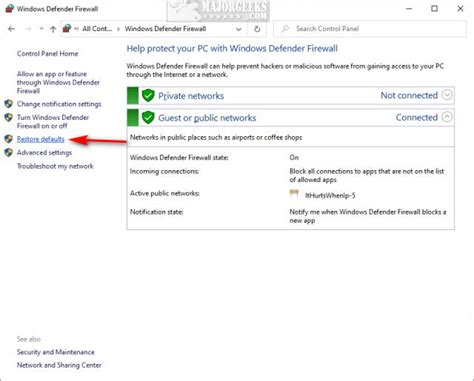
Task: Open Turn Windows Defender Firewall on or off
Action: pyautogui.click(x=53, y=122)
